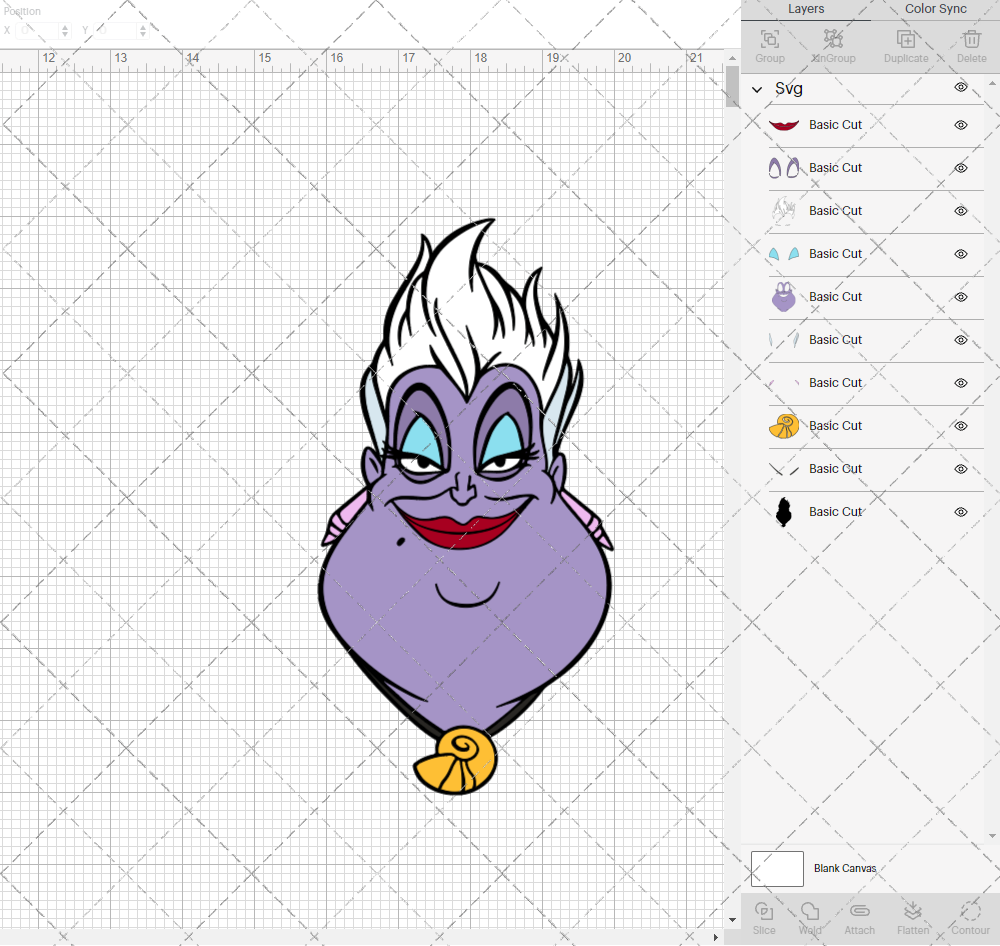Viewport: 1000px width, 946px height.
Task: Hide the white hair layer
Action: (x=960, y=211)
